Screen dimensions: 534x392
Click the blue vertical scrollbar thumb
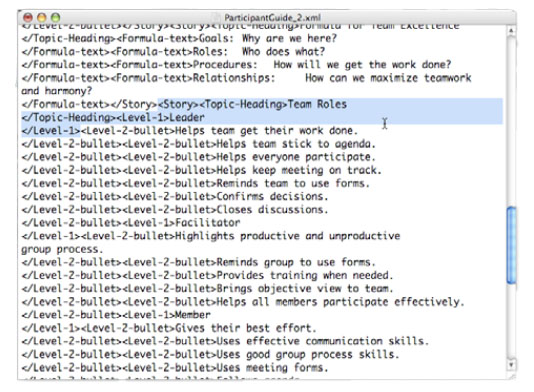511,245
